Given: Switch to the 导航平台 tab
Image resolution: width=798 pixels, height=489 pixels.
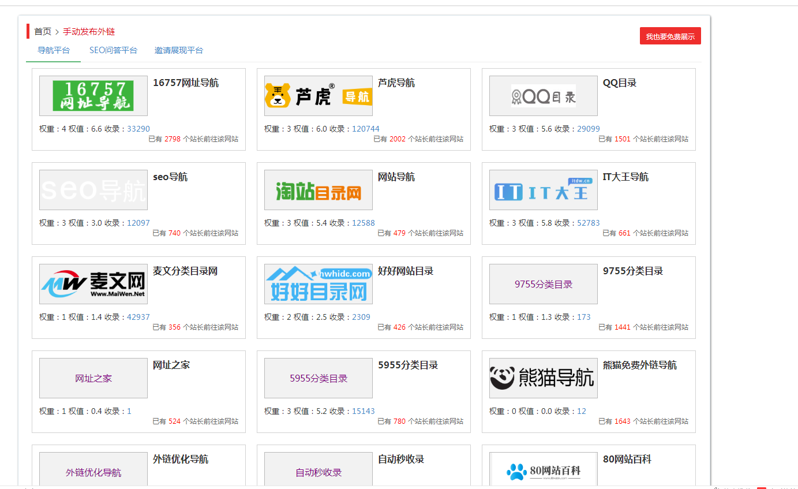Looking at the screenshot, I should 53,50.
